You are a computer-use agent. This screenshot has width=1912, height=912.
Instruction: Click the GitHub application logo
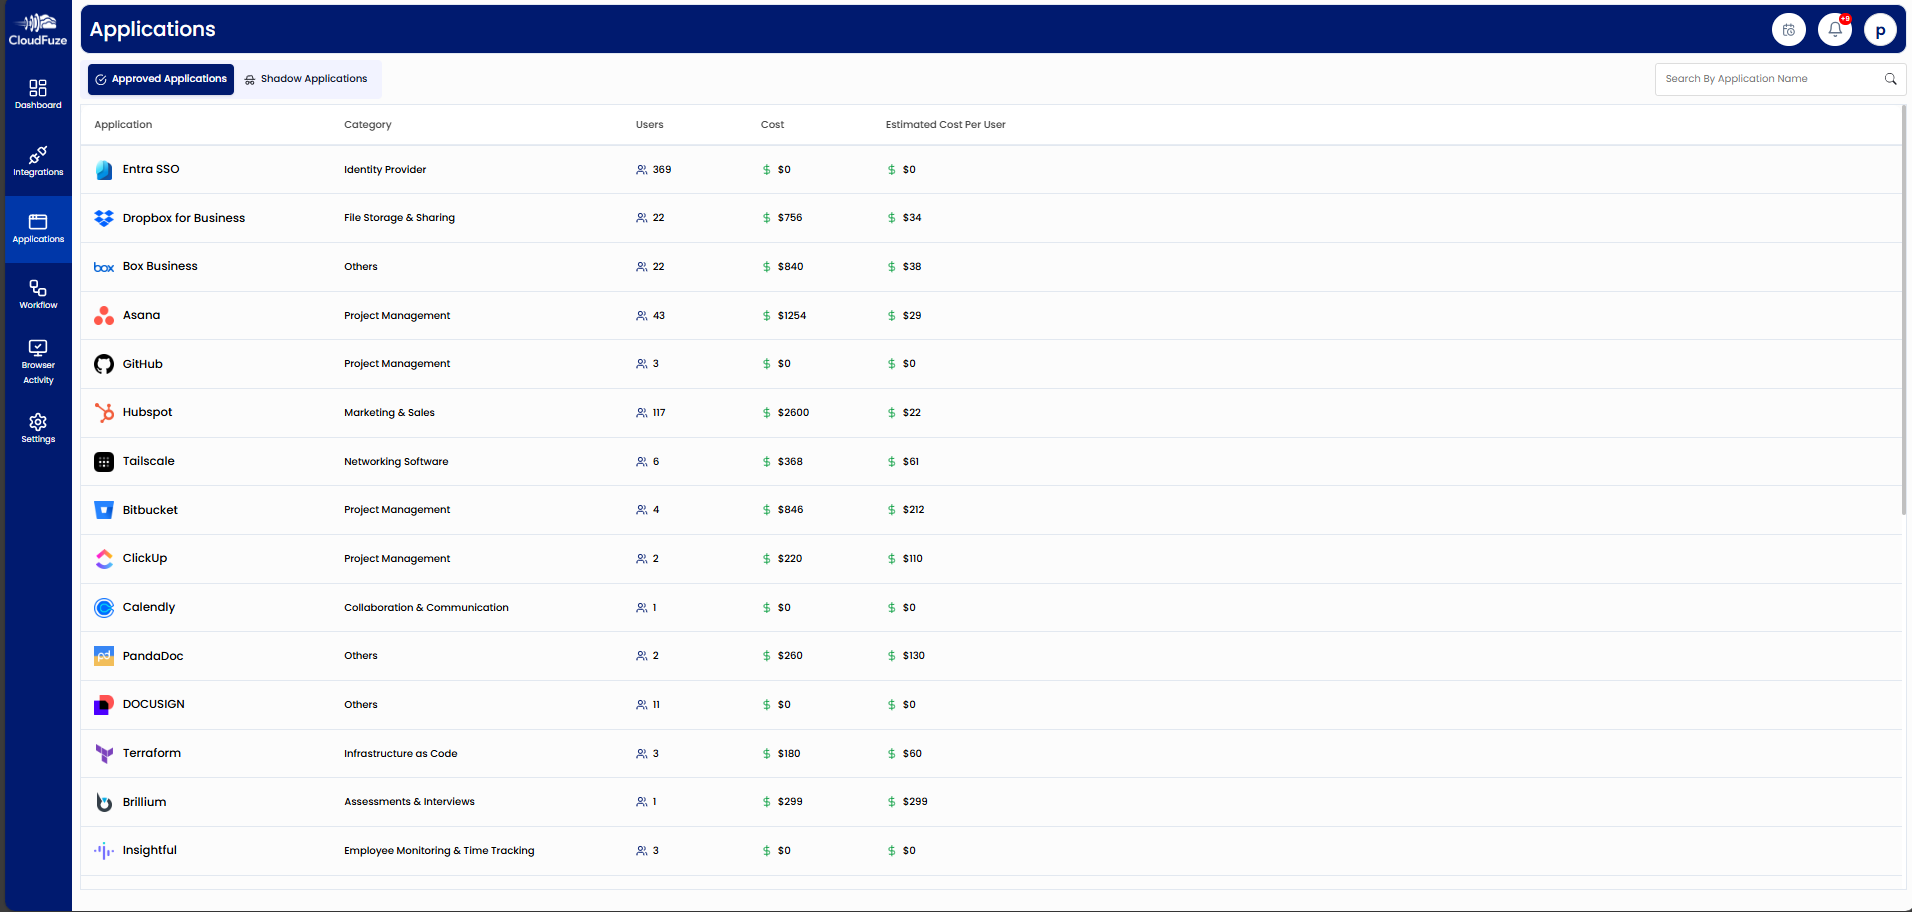[104, 364]
